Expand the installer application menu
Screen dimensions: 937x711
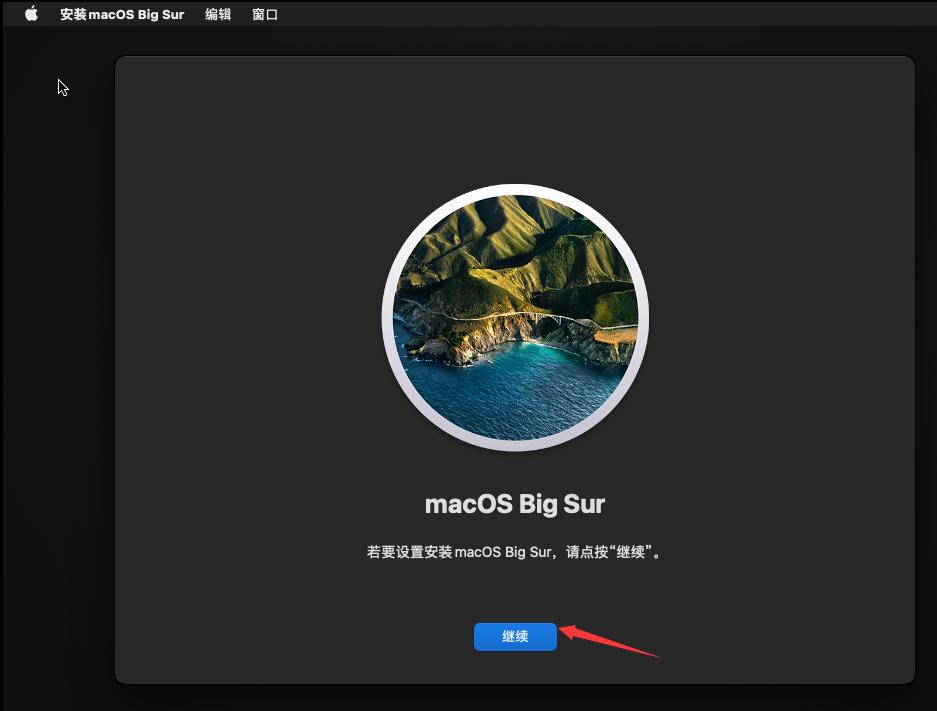[x=123, y=14]
